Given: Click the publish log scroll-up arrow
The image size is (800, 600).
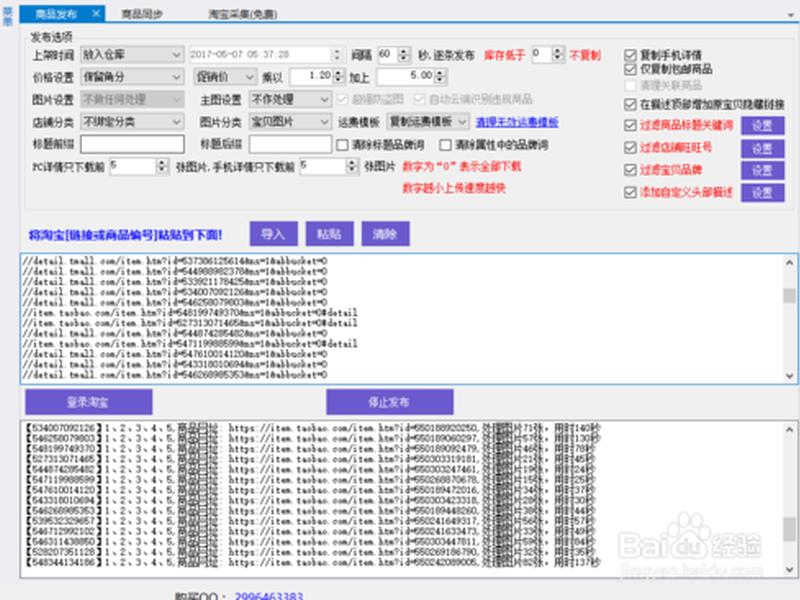Looking at the screenshot, I should [x=789, y=430].
